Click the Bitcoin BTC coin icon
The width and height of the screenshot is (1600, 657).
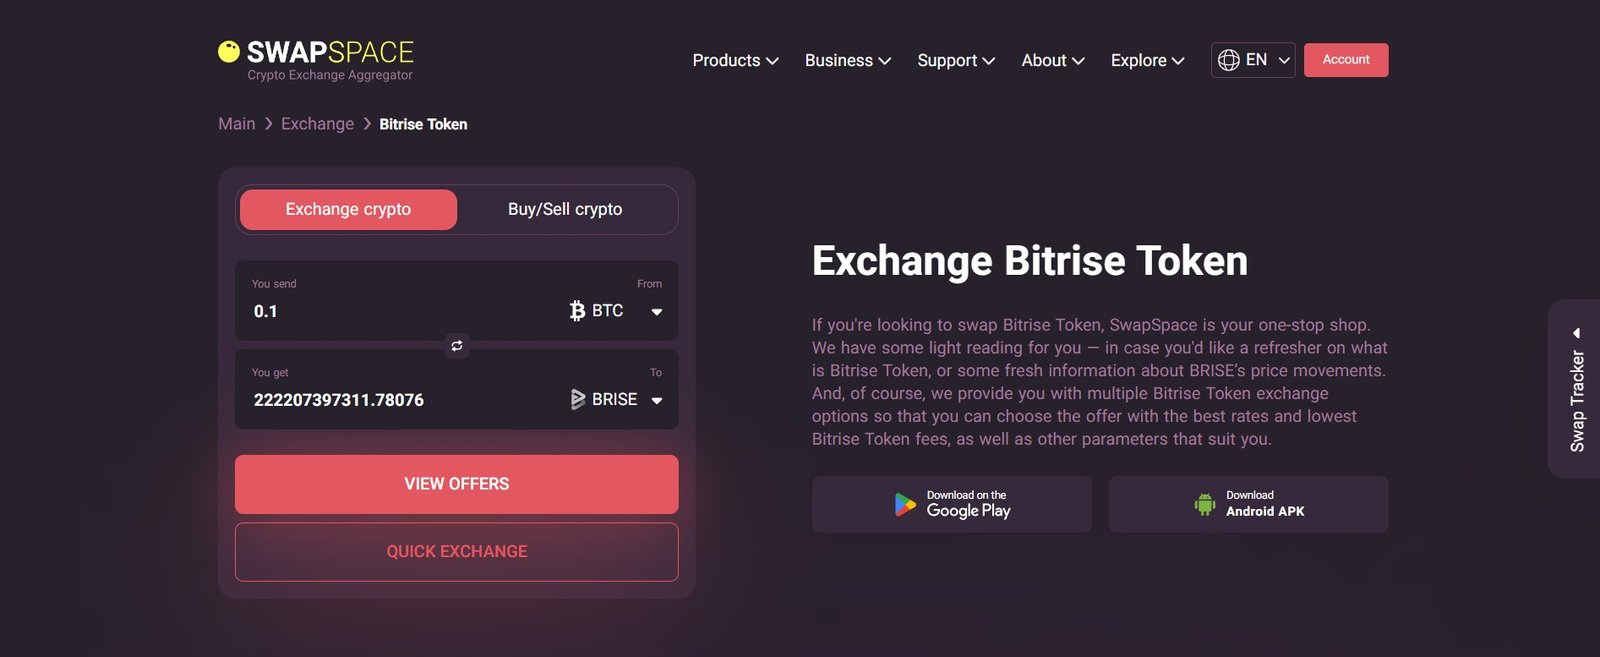pos(577,311)
